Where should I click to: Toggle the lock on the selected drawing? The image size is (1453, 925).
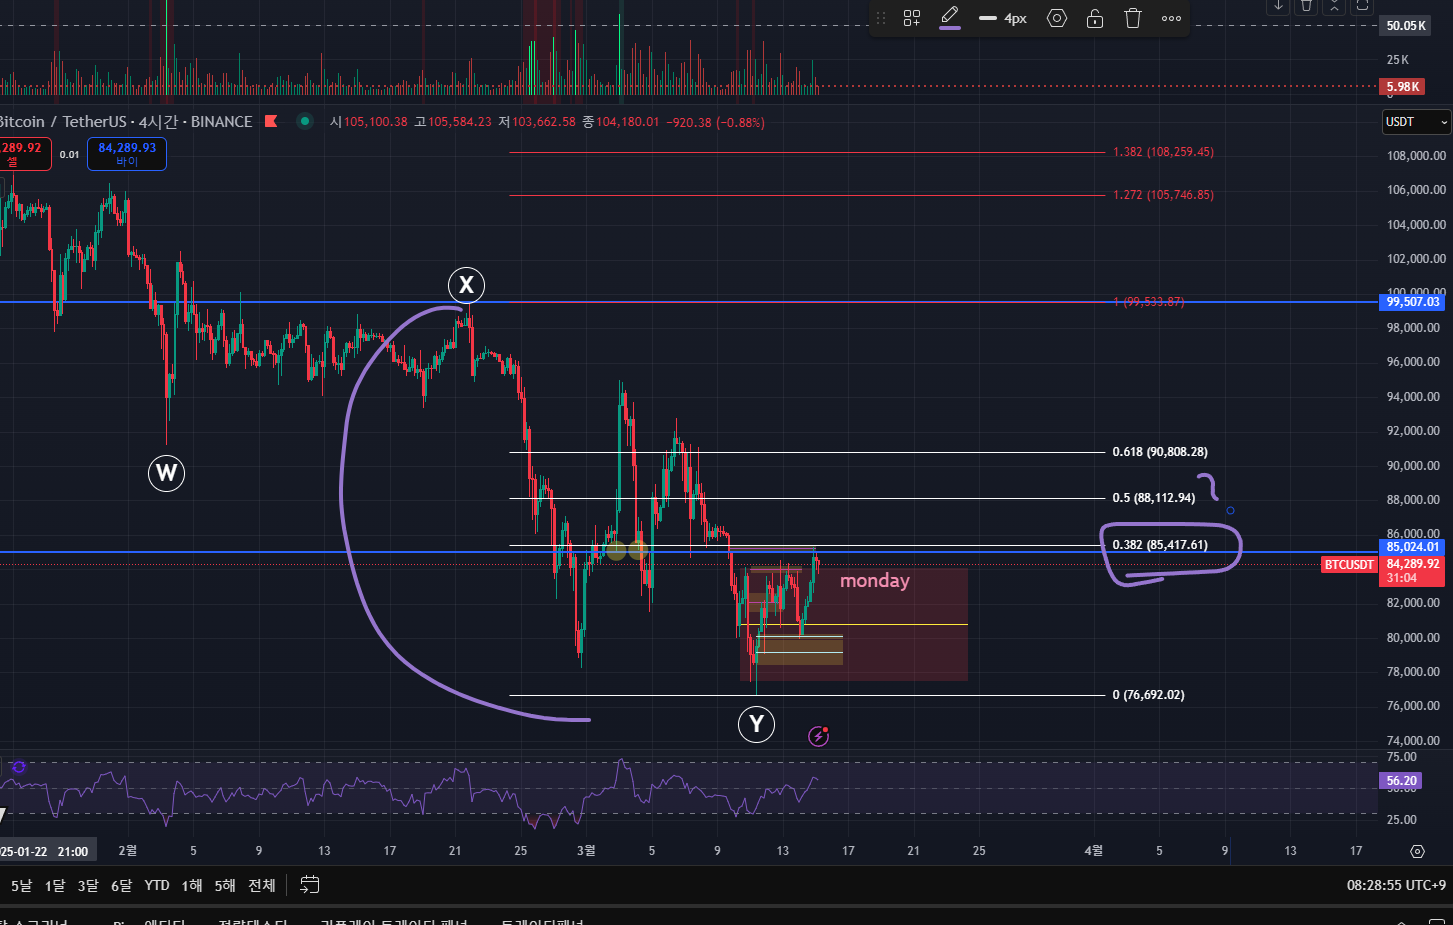[x=1095, y=18]
